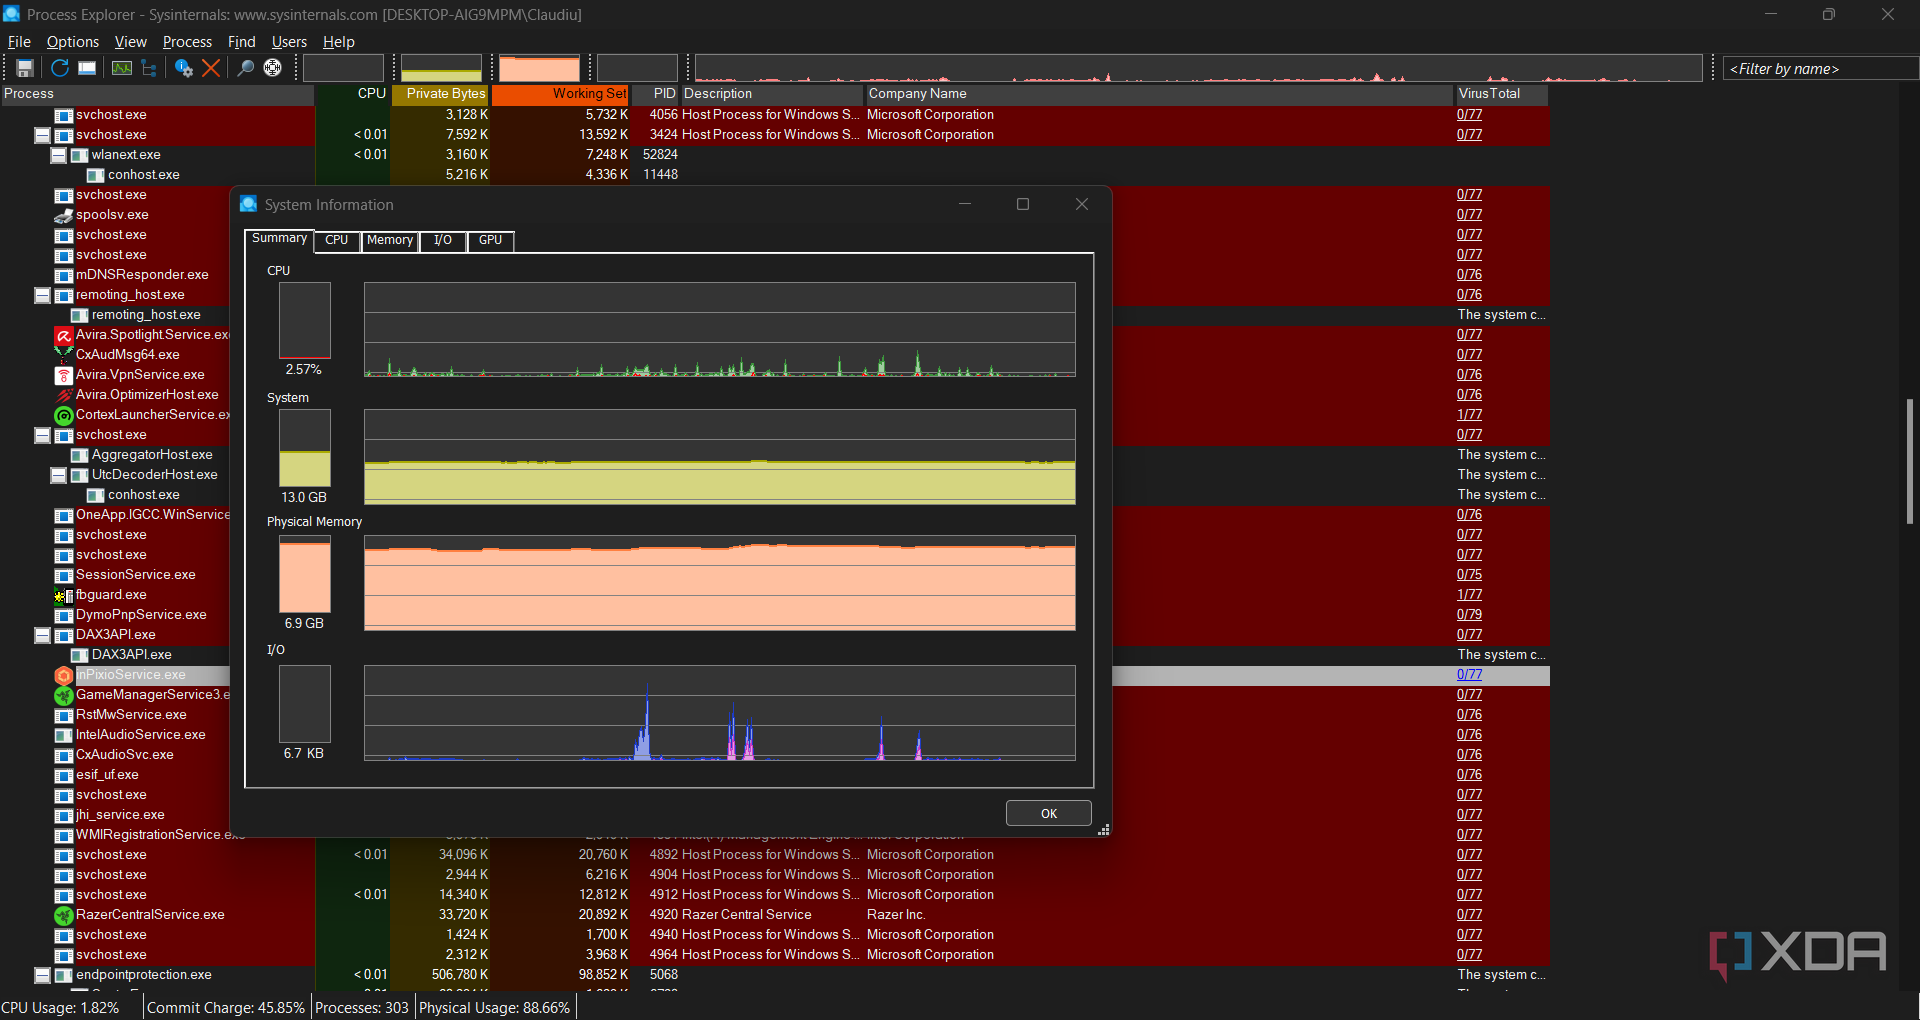Click the Avira.SpotlightService.exe process icon
Viewport: 1920px width, 1020px height.
point(64,335)
